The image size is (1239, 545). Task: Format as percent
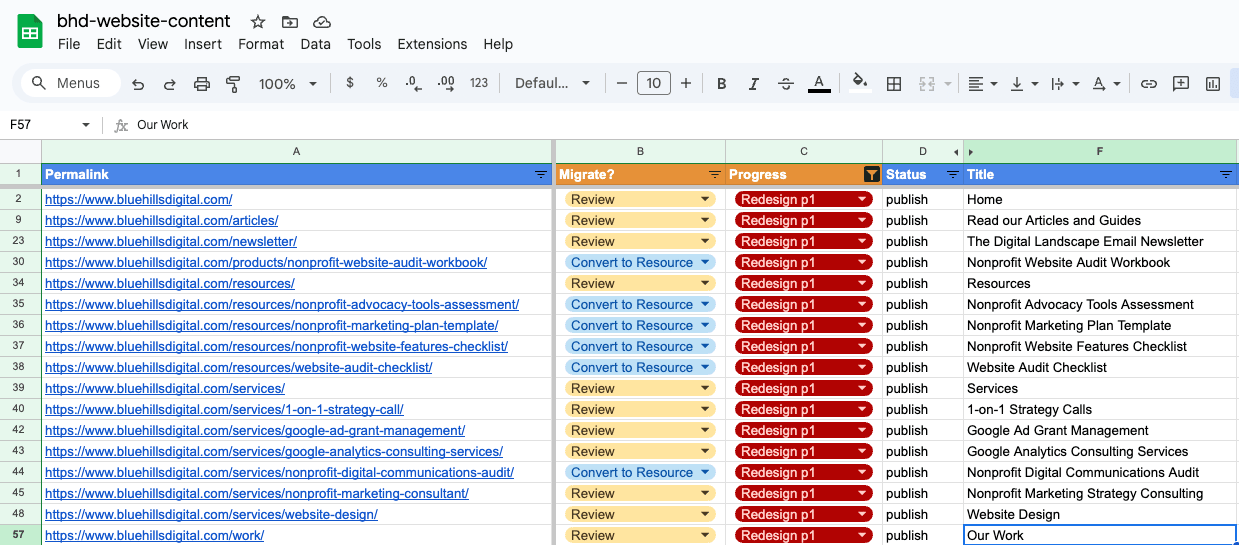coord(382,83)
